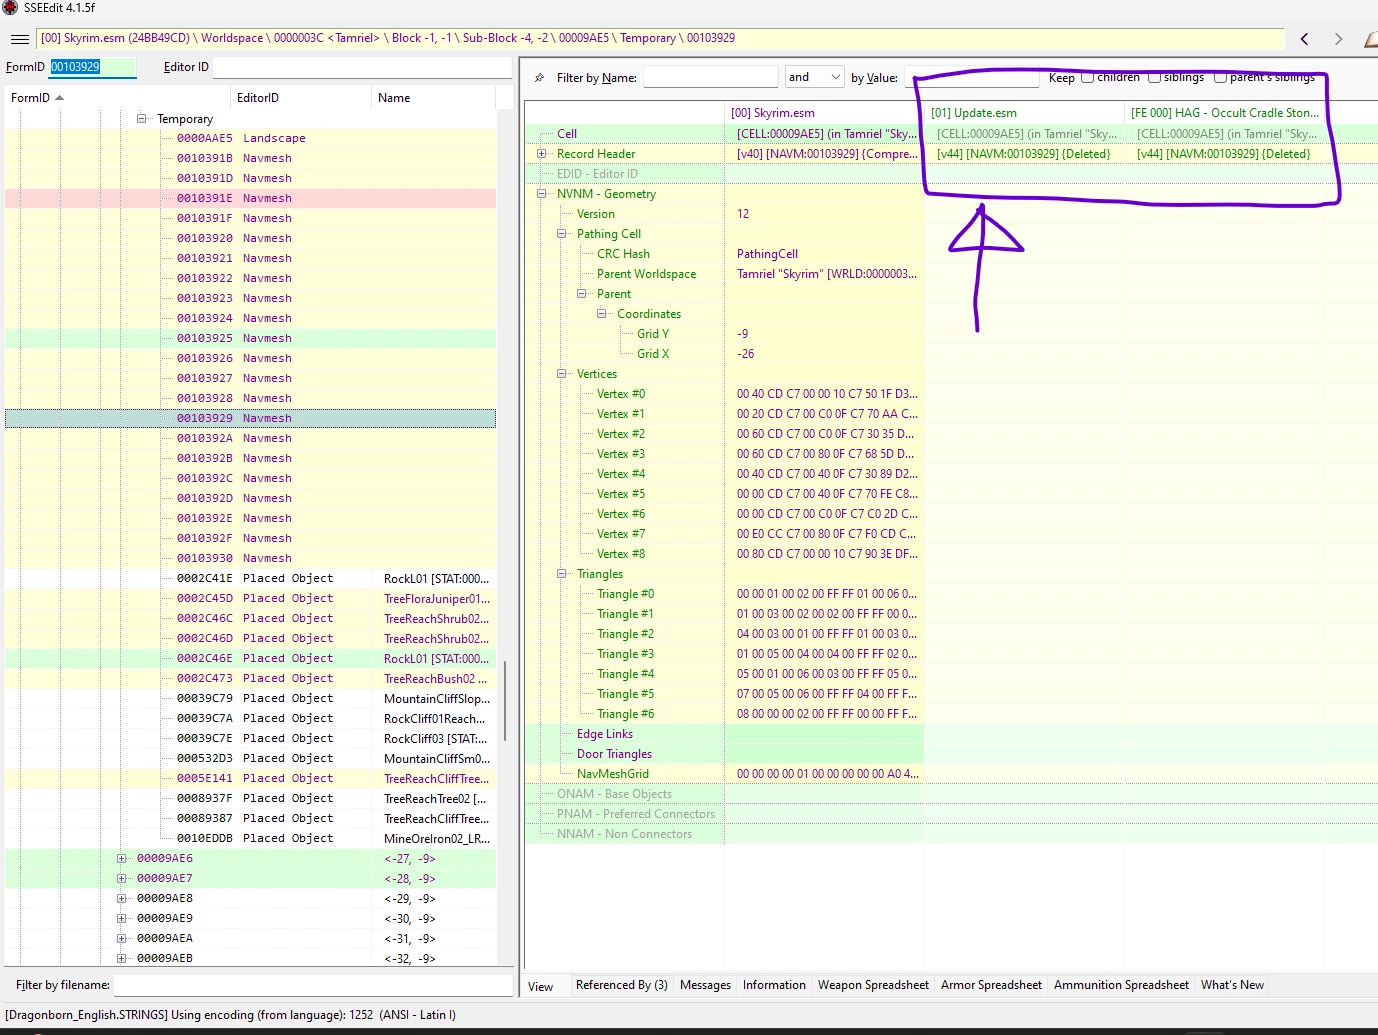This screenshot has height=1035, width=1378.
Task: Click the Update.esm [v44] Deleted record header cell
Action: 1024,154
